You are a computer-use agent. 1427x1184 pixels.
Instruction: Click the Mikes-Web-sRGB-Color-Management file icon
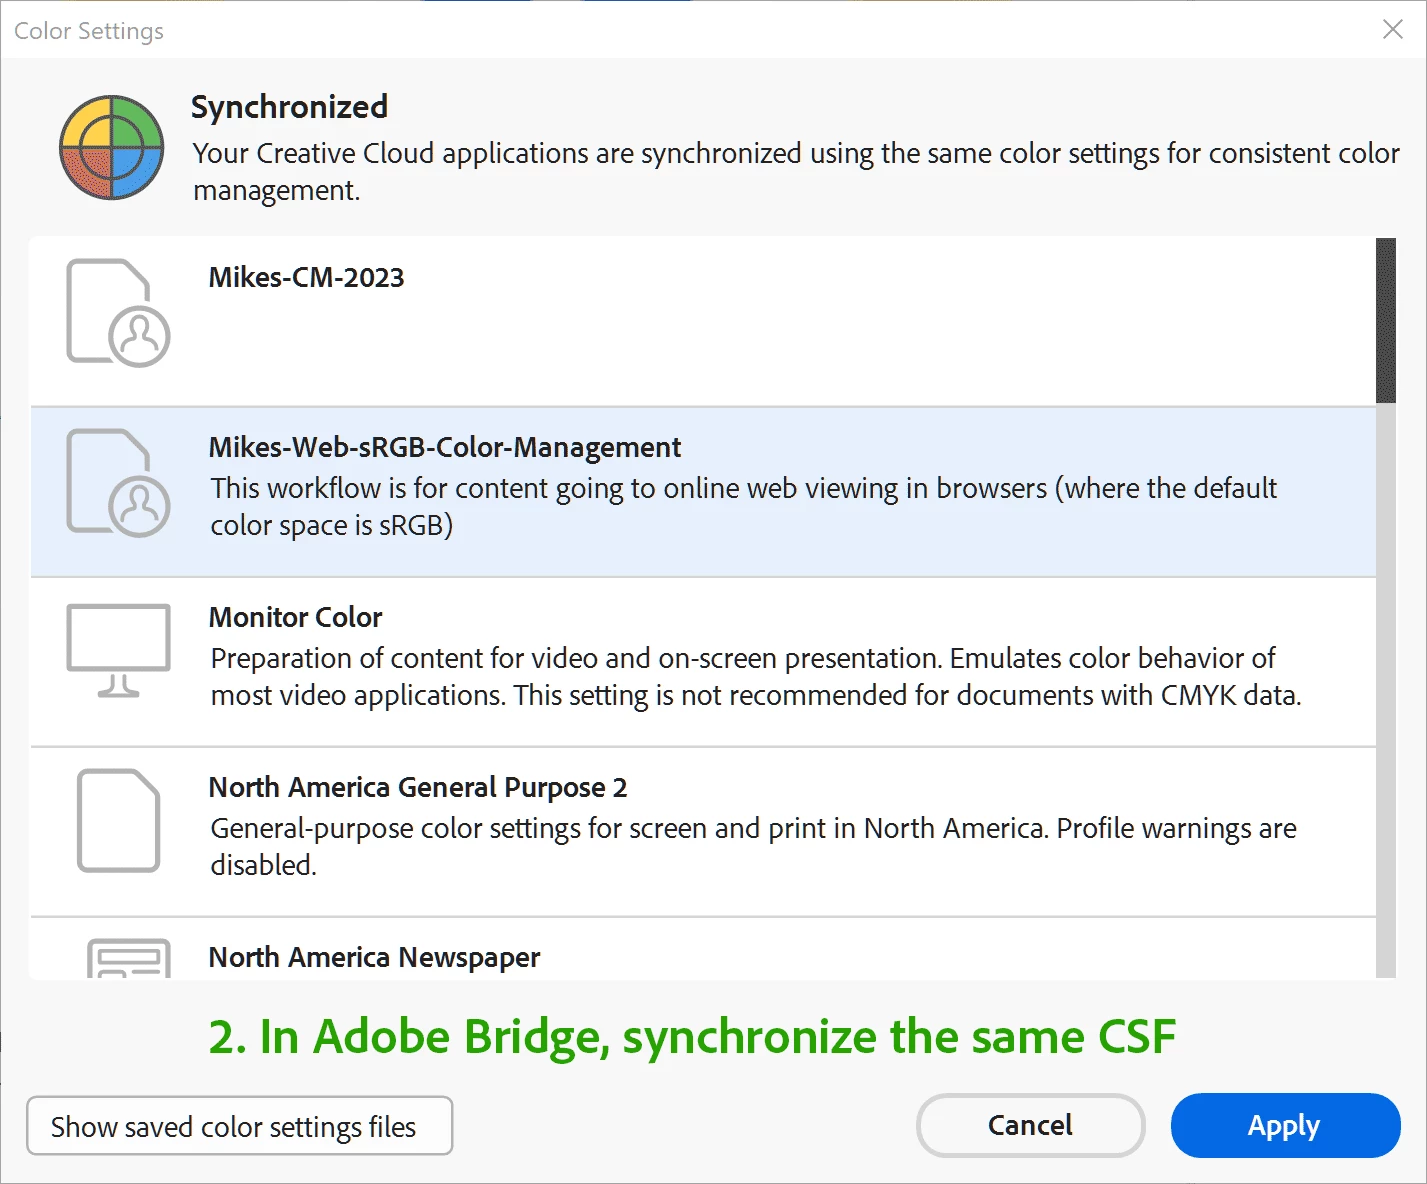(x=118, y=483)
